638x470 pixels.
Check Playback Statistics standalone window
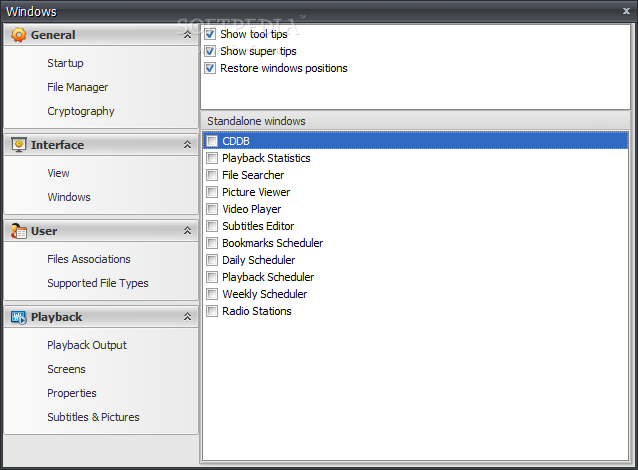coord(212,158)
